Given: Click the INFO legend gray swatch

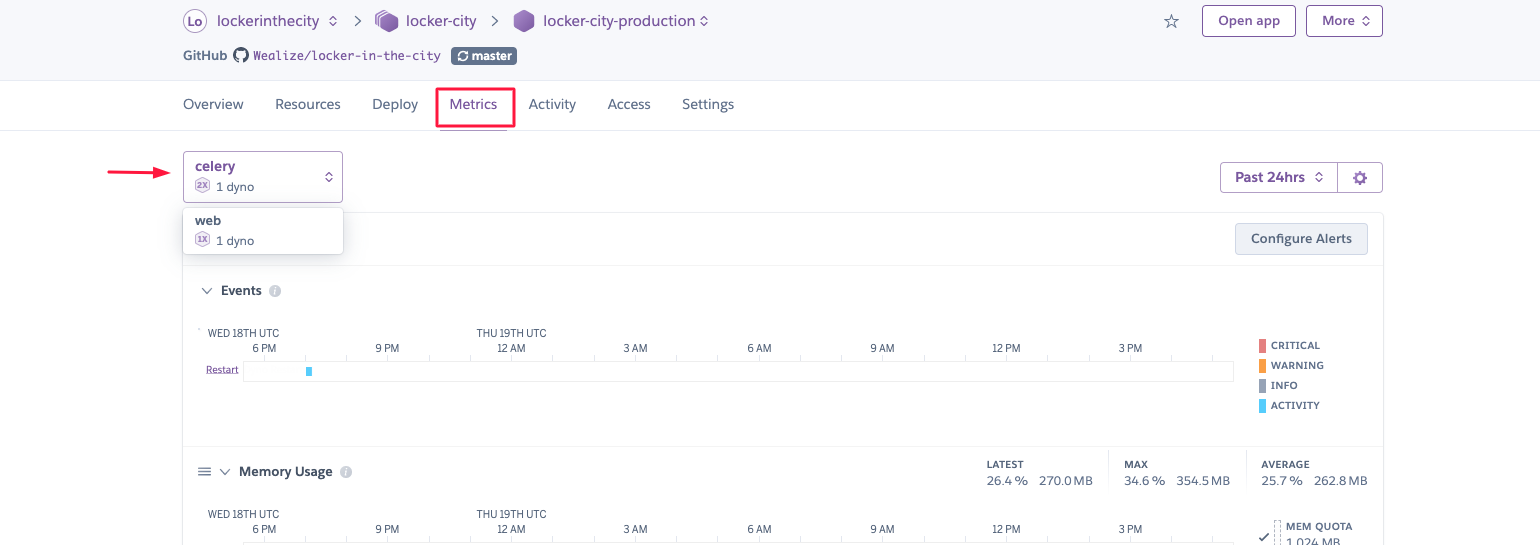Looking at the screenshot, I should point(1262,386).
